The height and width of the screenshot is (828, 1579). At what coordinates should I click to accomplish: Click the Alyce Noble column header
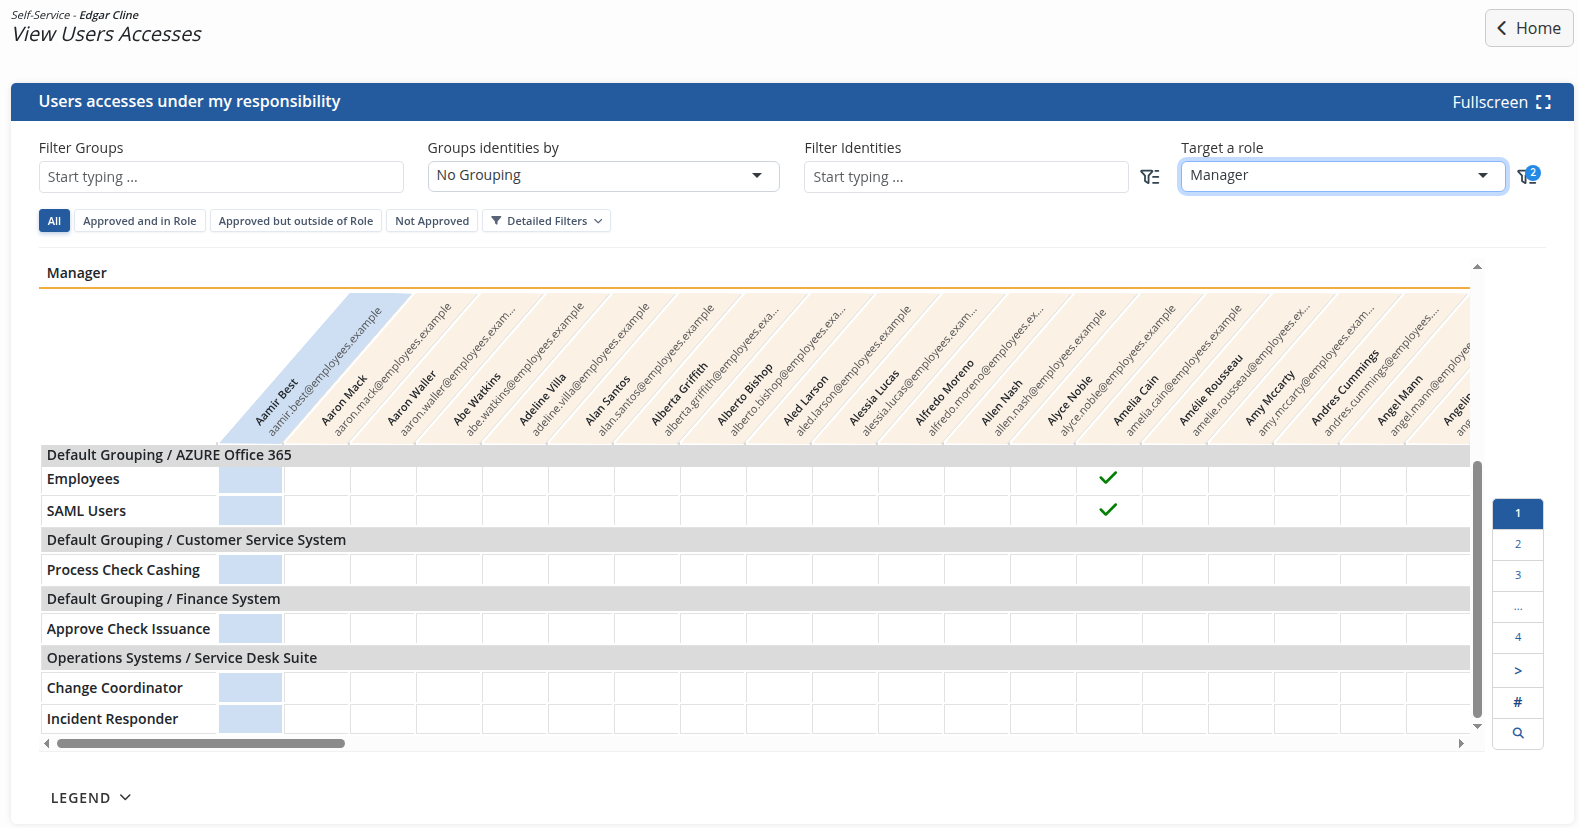tap(1108, 368)
